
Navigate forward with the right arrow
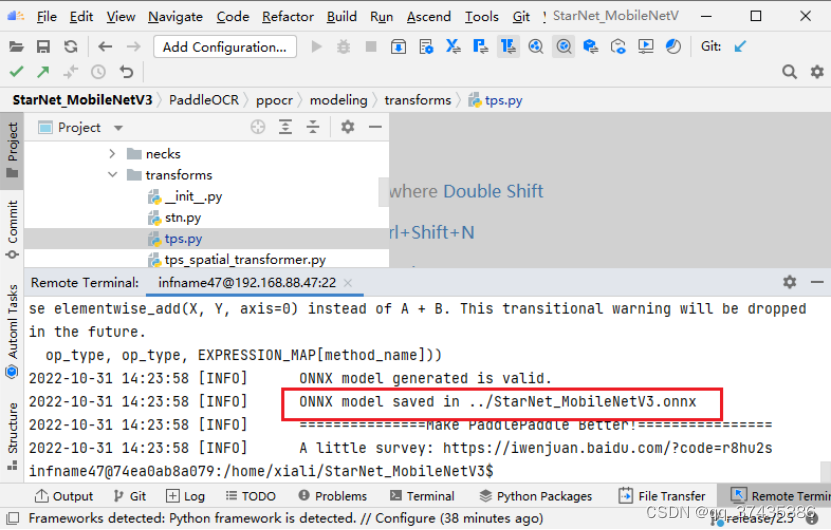(134, 47)
